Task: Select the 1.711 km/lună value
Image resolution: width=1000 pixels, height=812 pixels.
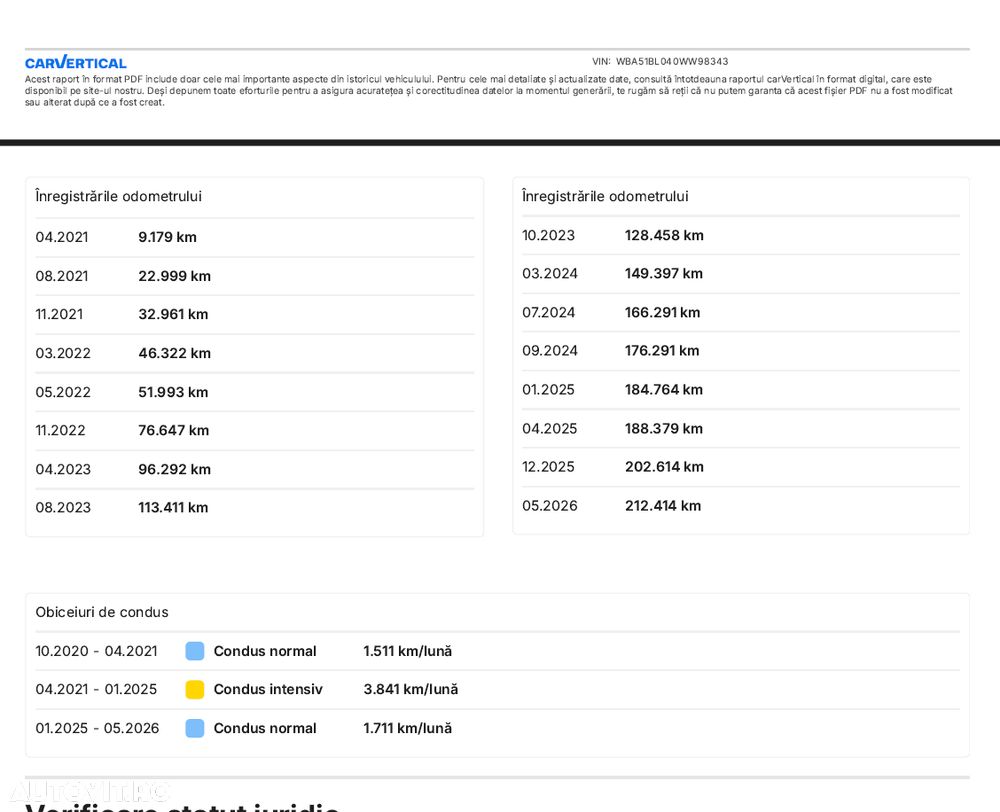Action: click(408, 728)
